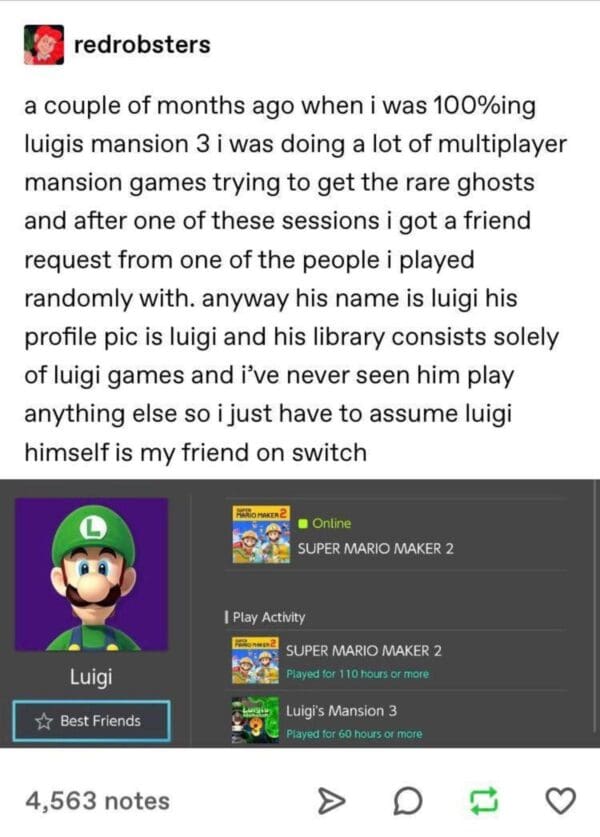Viewport: 600px width, 837px height.
Task: Click the star icon in Best Friends
Action: pos(44,722)
